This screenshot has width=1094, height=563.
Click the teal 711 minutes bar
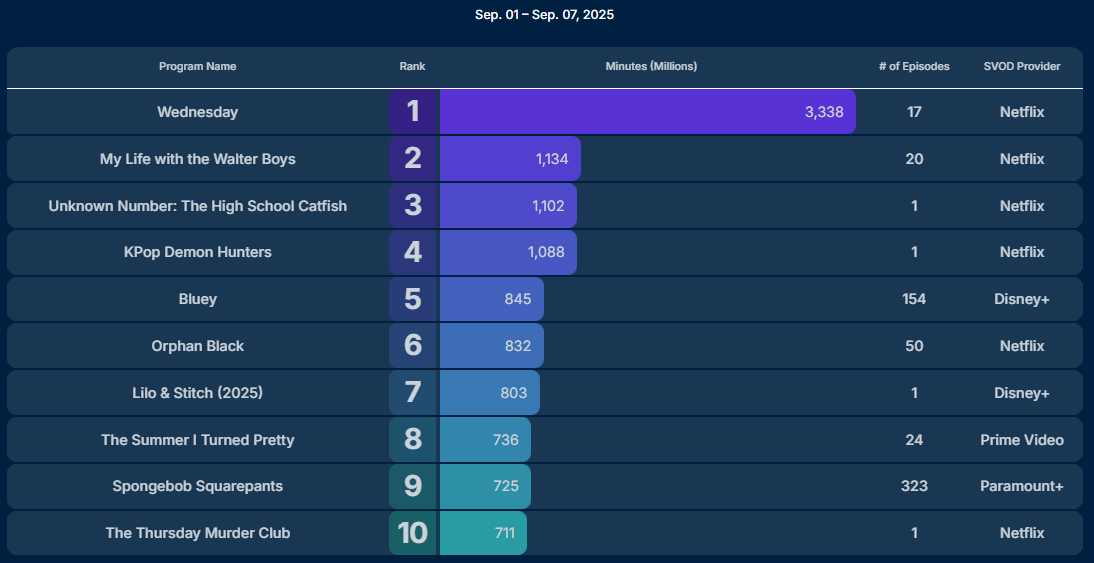pyautogui.click(x=483, y=533)
